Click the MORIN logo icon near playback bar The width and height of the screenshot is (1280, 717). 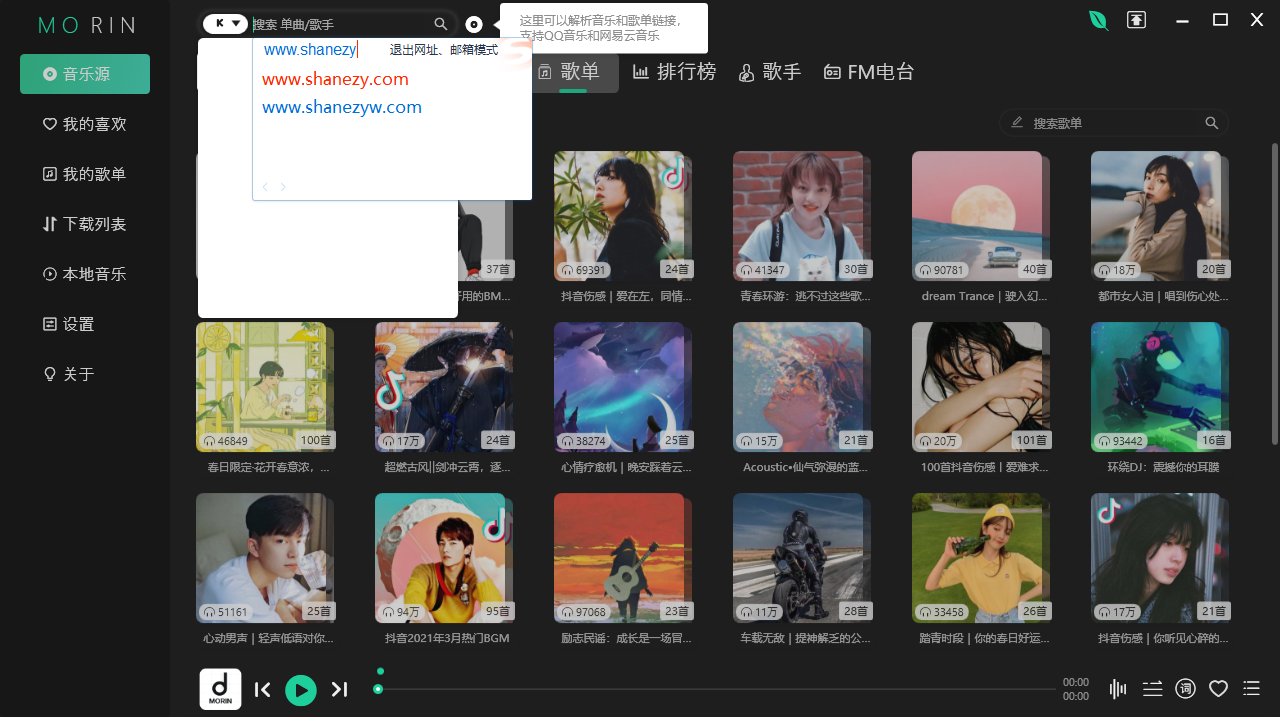[x=220, y=688]
